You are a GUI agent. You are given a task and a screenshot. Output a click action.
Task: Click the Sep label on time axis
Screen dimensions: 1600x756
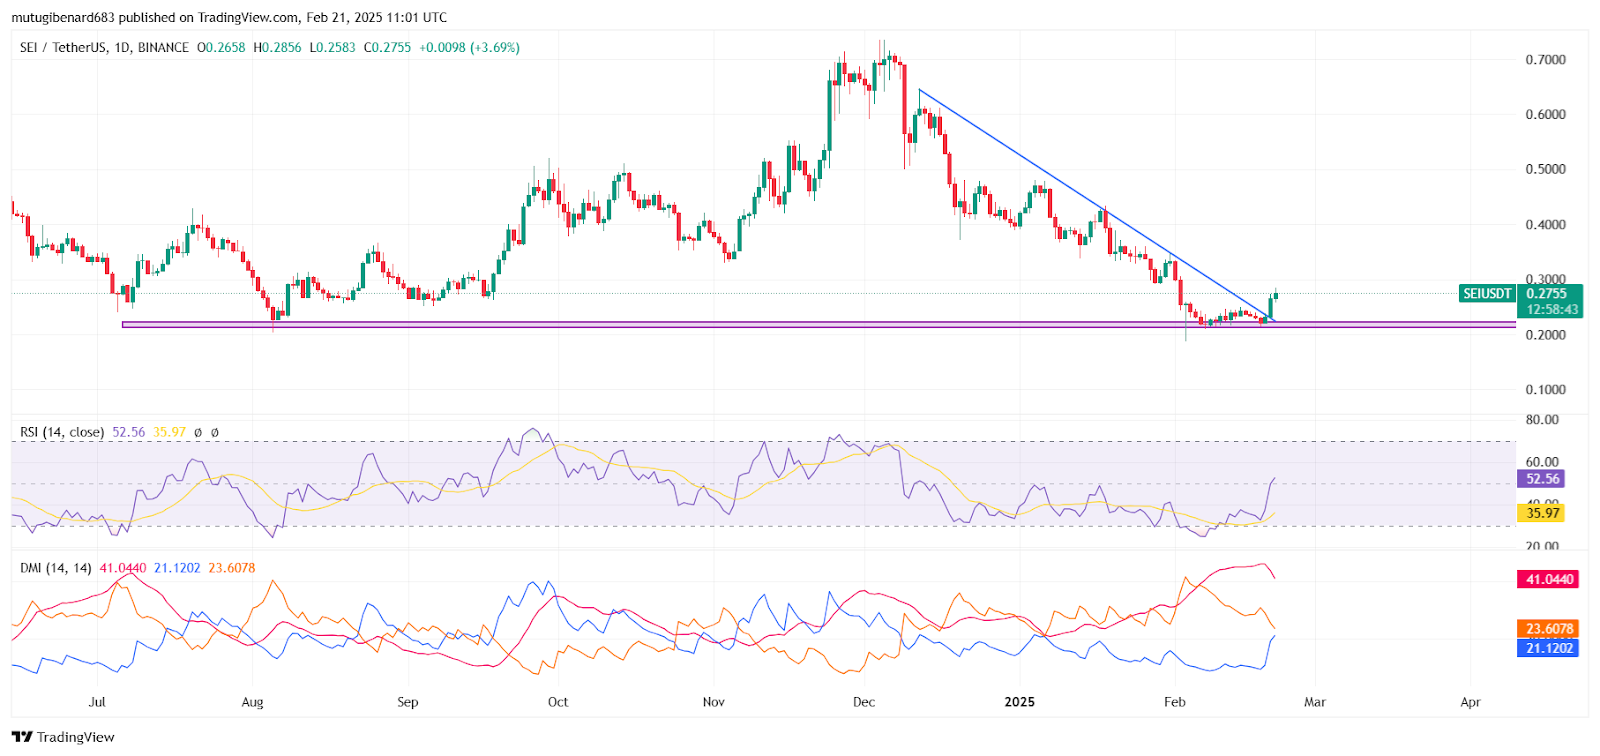pos(408,701)
